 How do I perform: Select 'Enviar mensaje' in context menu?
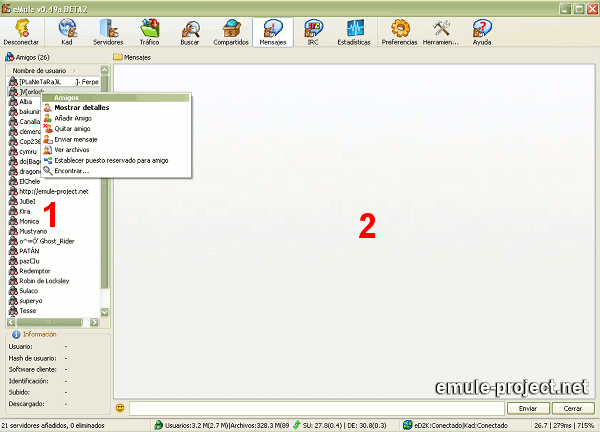pyautogui.click(x=77, y=140)
